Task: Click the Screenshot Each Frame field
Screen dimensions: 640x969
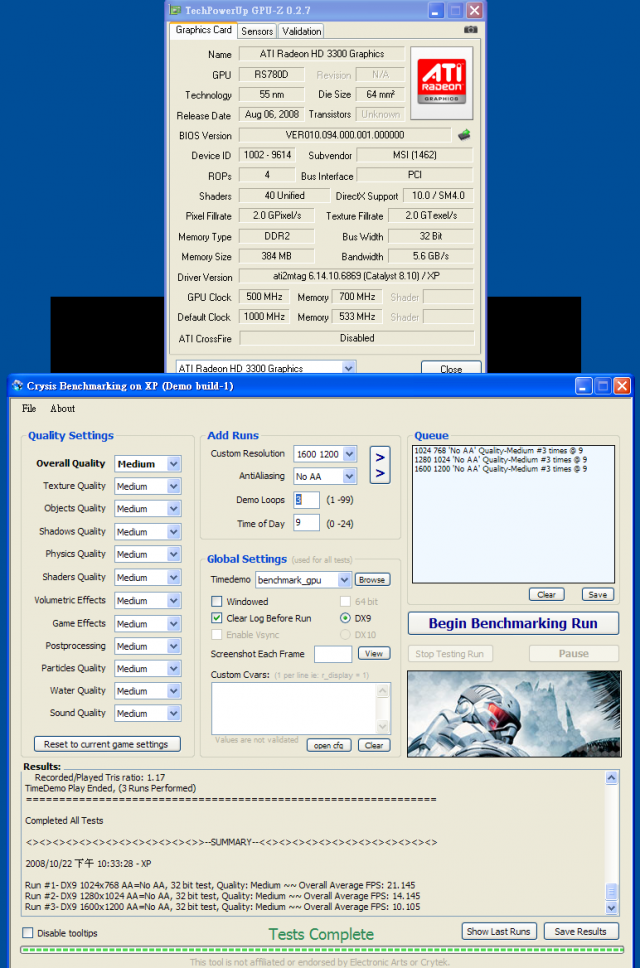Action: click(333, 654)
